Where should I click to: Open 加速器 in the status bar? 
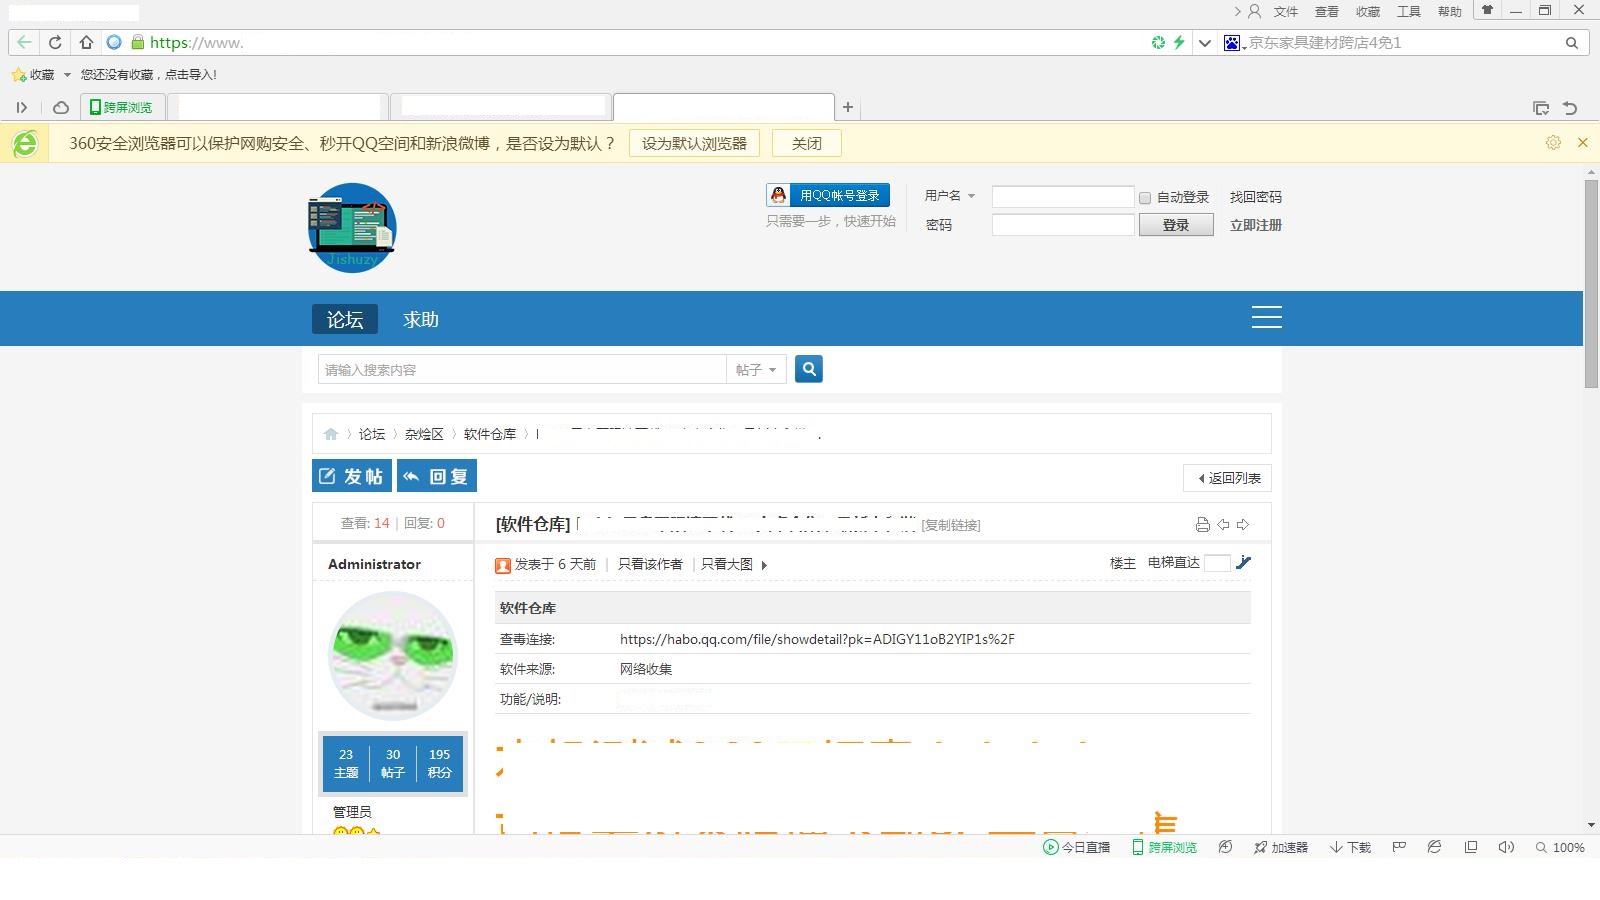pyautogui.click(x=1281, y=847)
